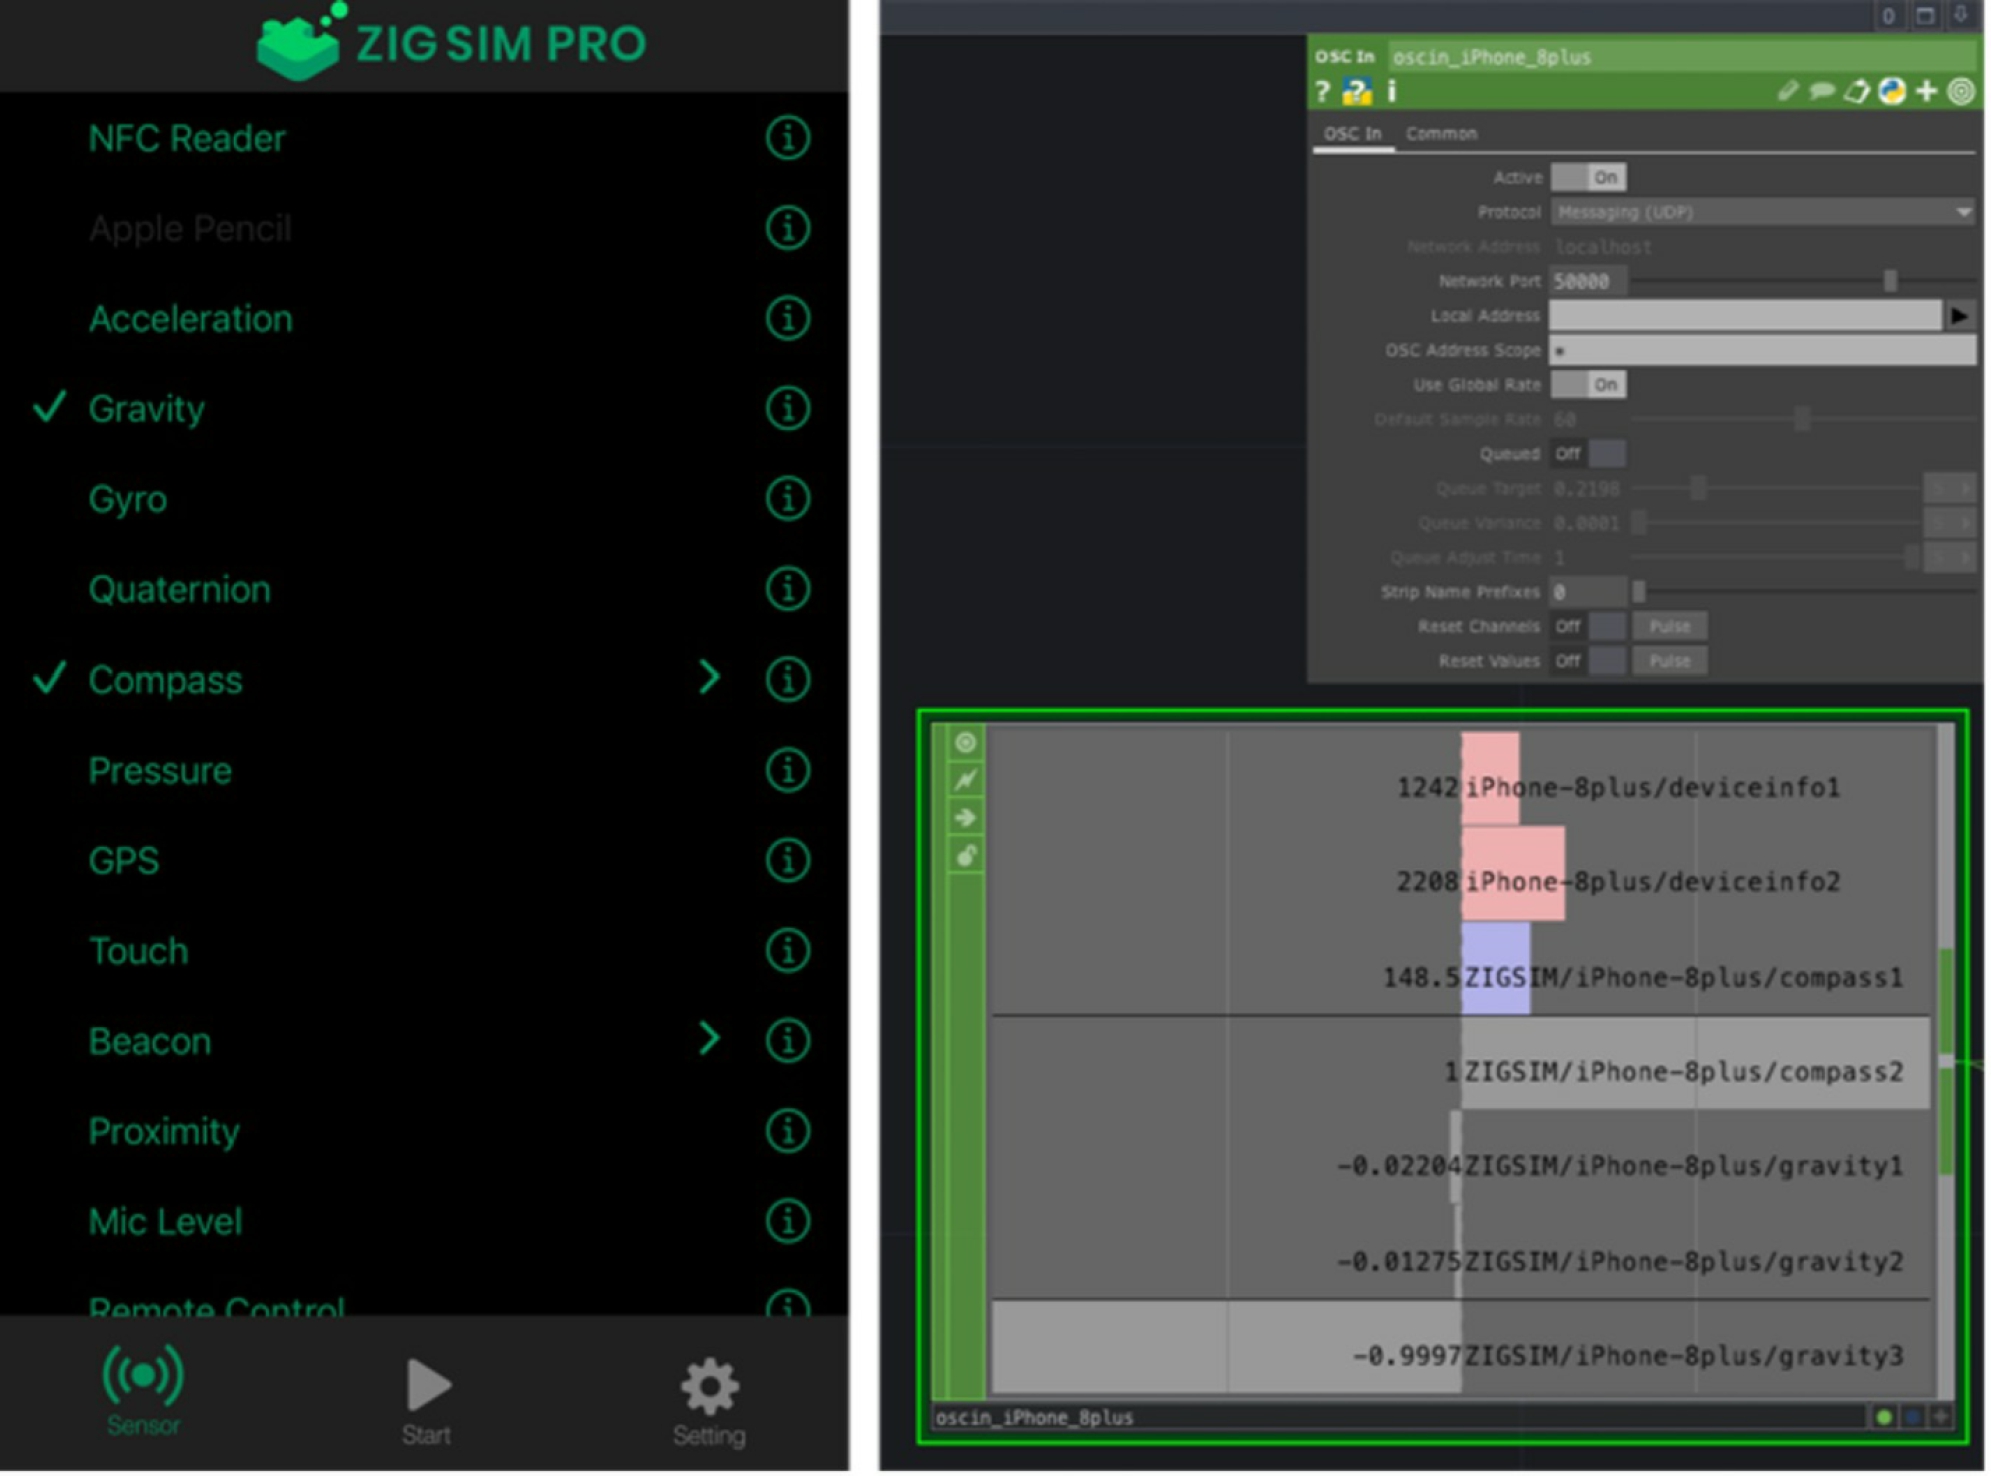Expand the Compass options chevron

[709, 678]
